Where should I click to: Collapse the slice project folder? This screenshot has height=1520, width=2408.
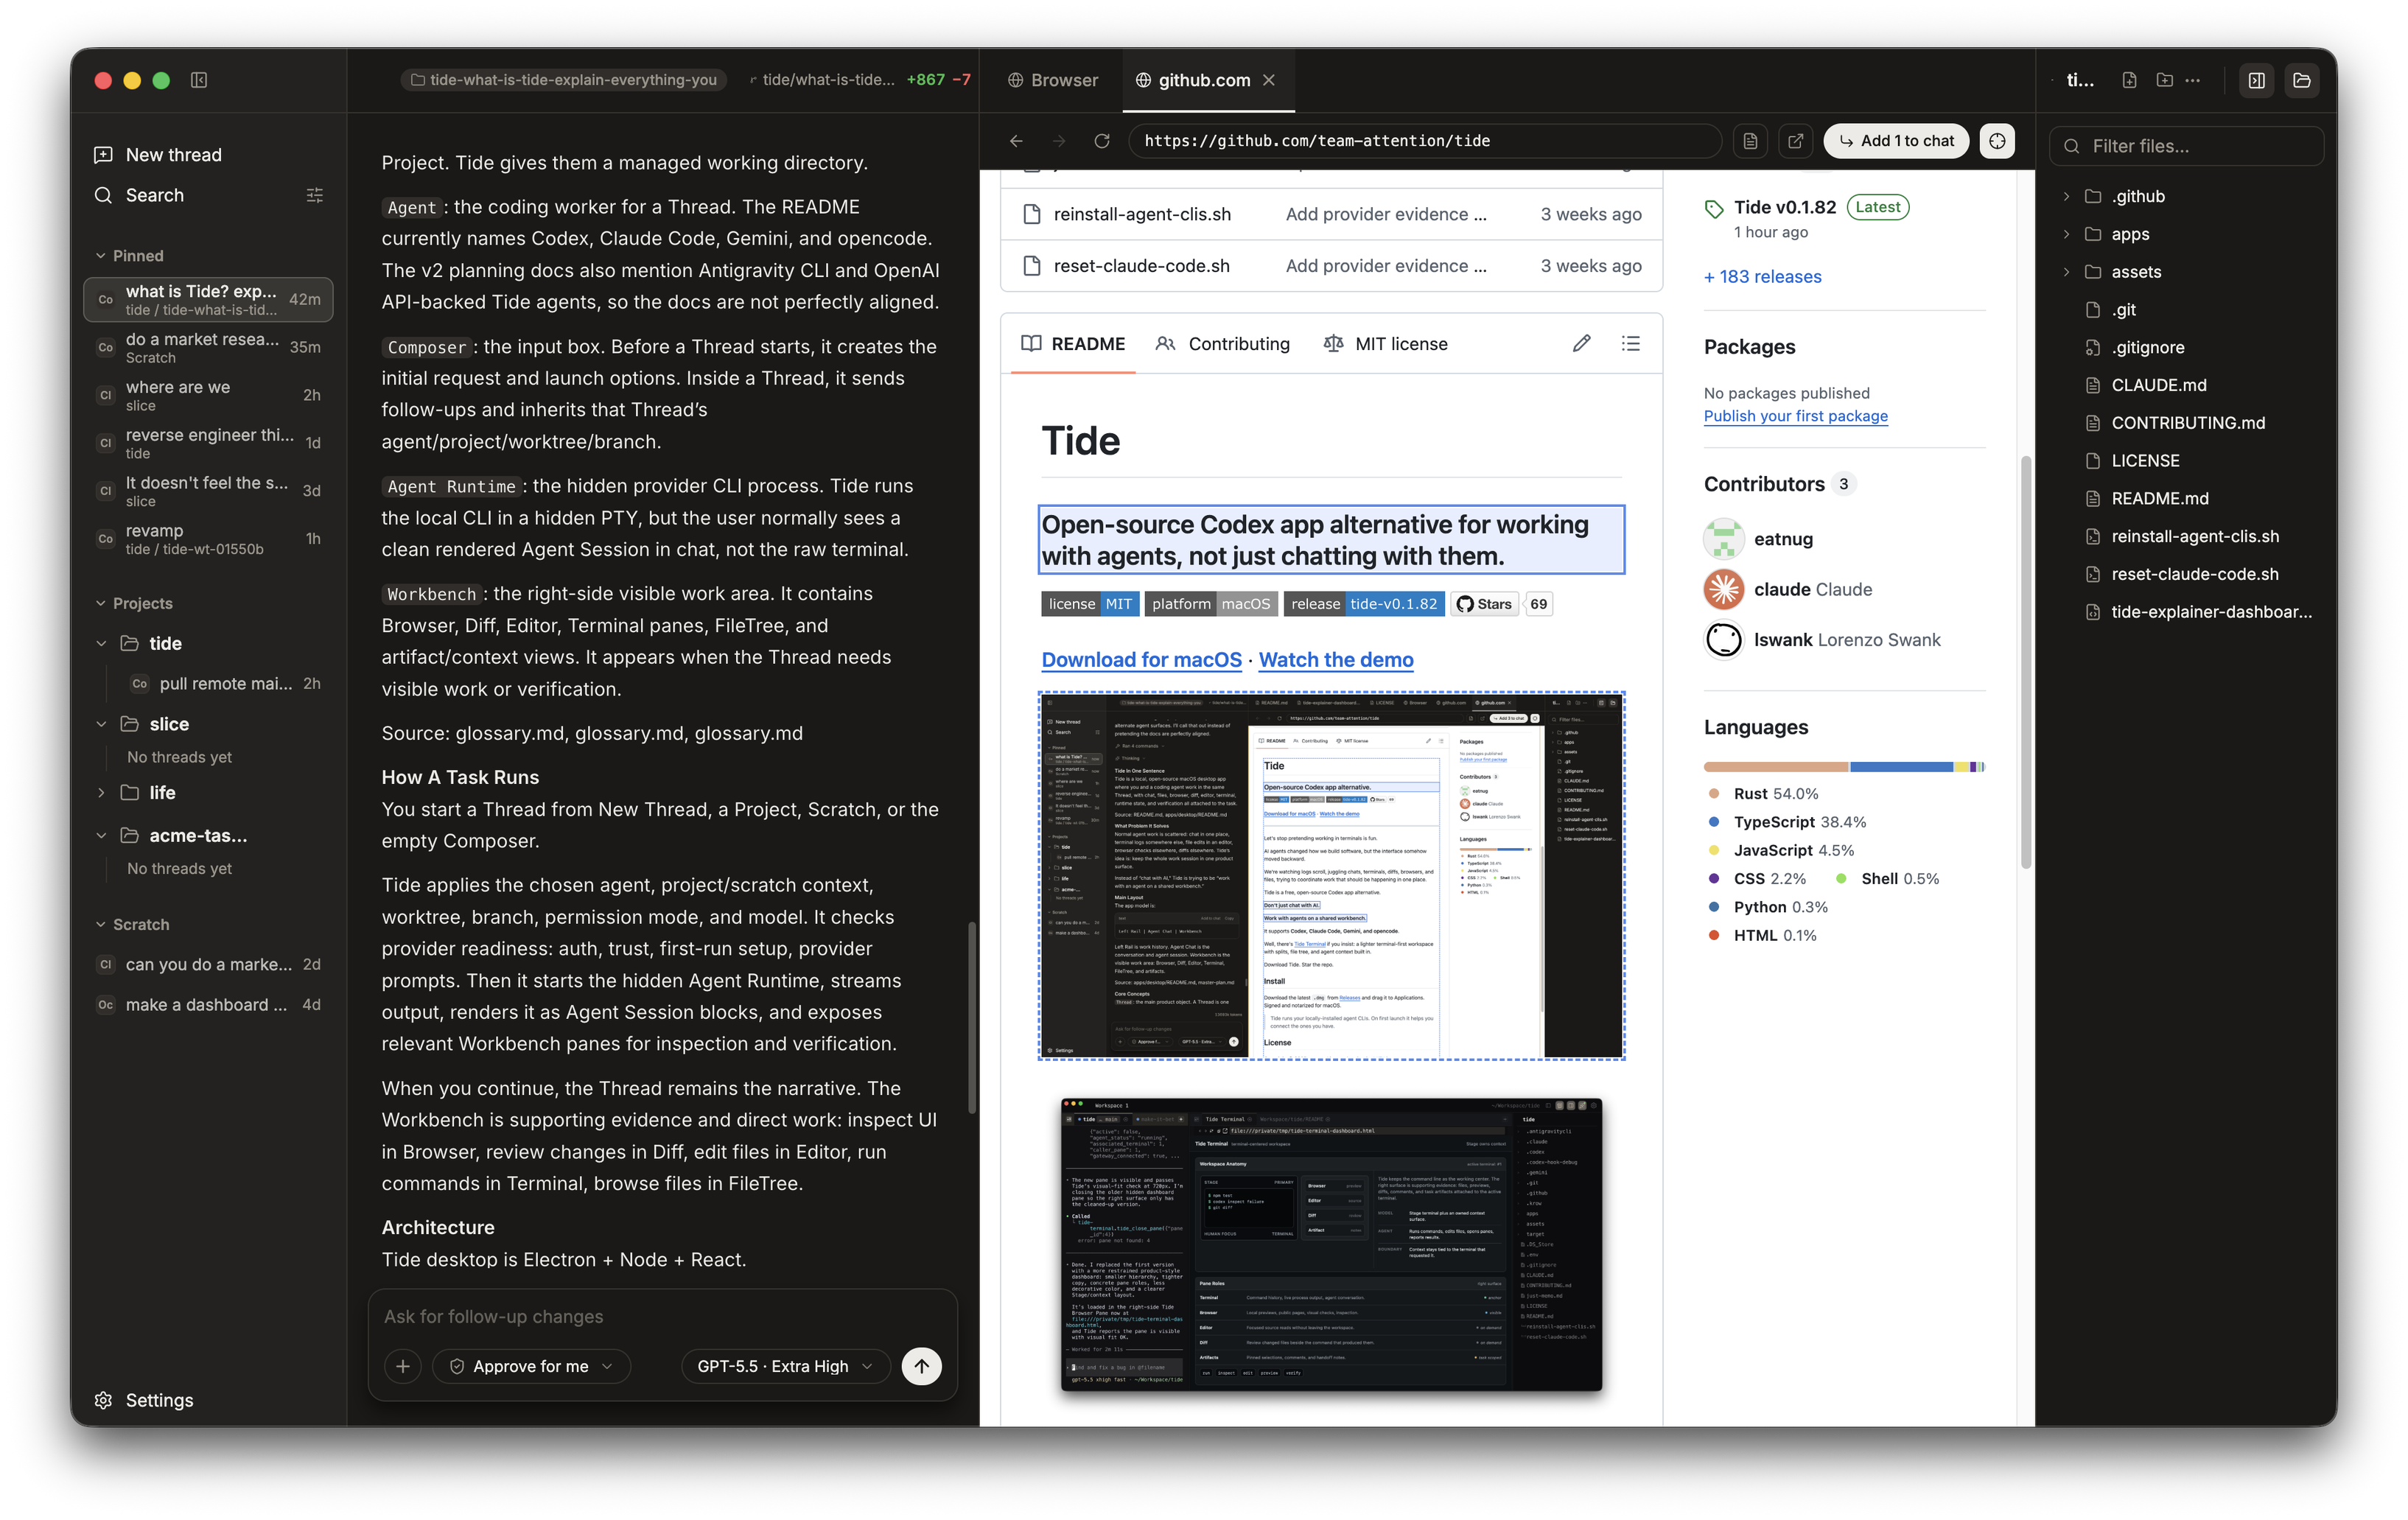point(101,724)
